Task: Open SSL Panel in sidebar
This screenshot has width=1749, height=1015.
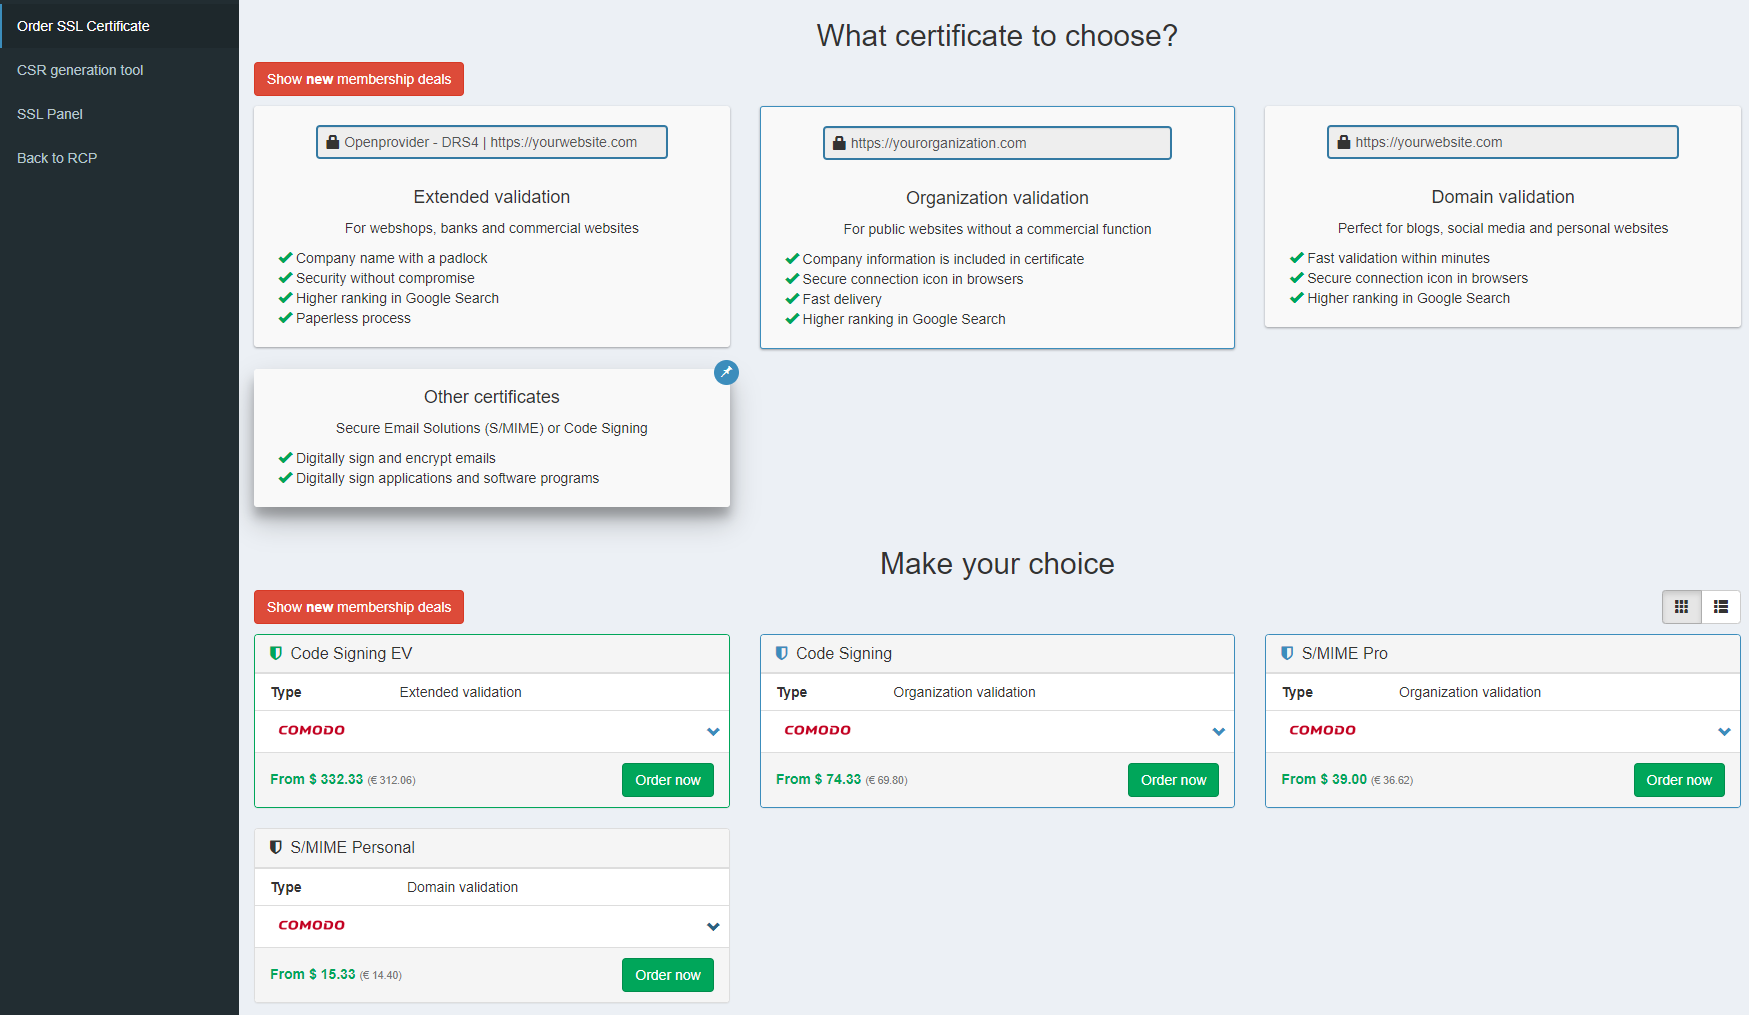Action: point(50,114)
